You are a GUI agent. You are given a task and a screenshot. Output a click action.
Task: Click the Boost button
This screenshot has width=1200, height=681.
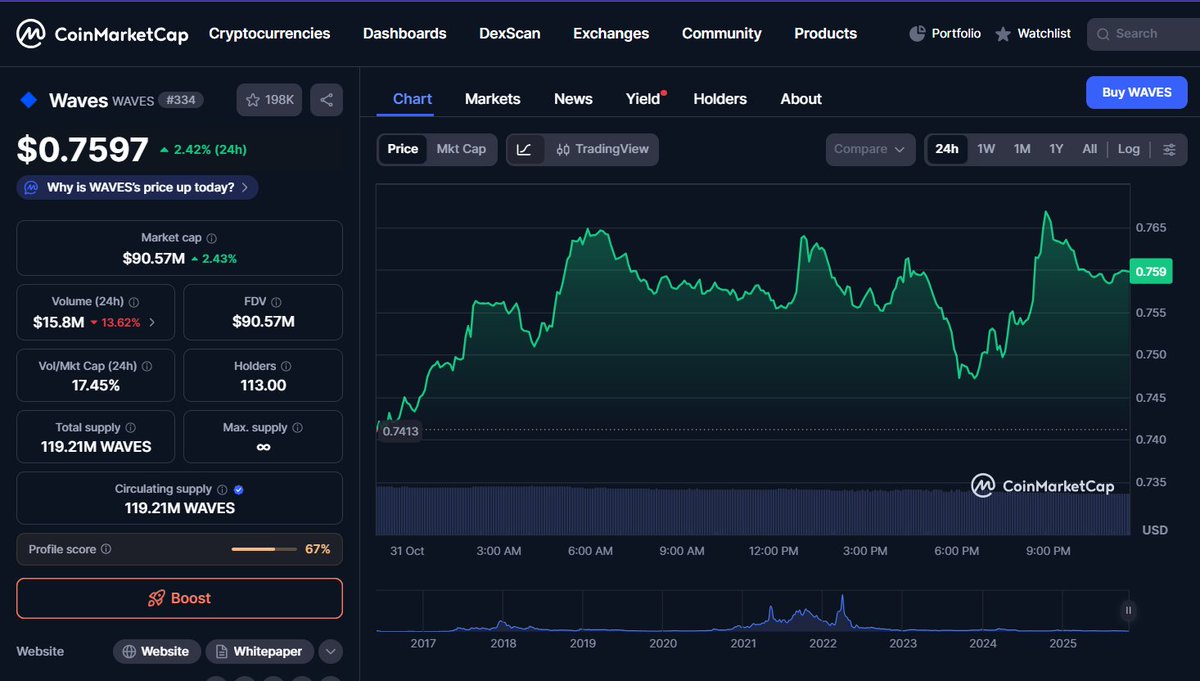click(179, 598)
